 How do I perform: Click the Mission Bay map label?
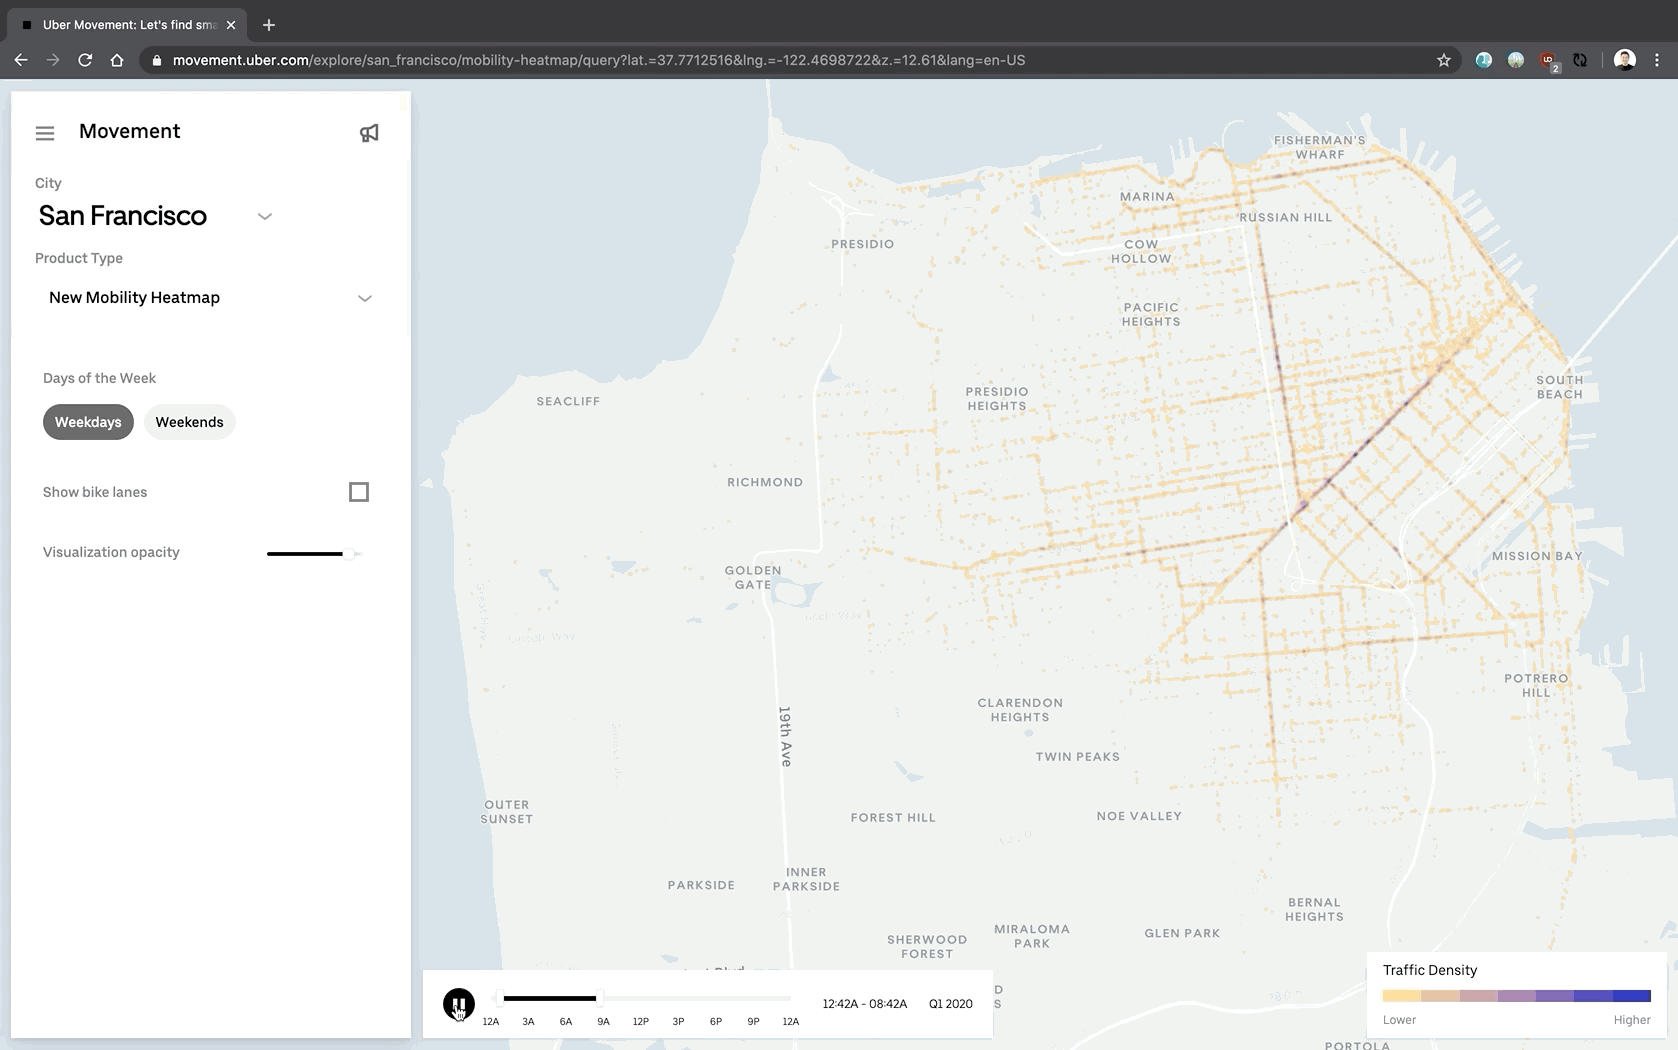tap(1537, 556)
